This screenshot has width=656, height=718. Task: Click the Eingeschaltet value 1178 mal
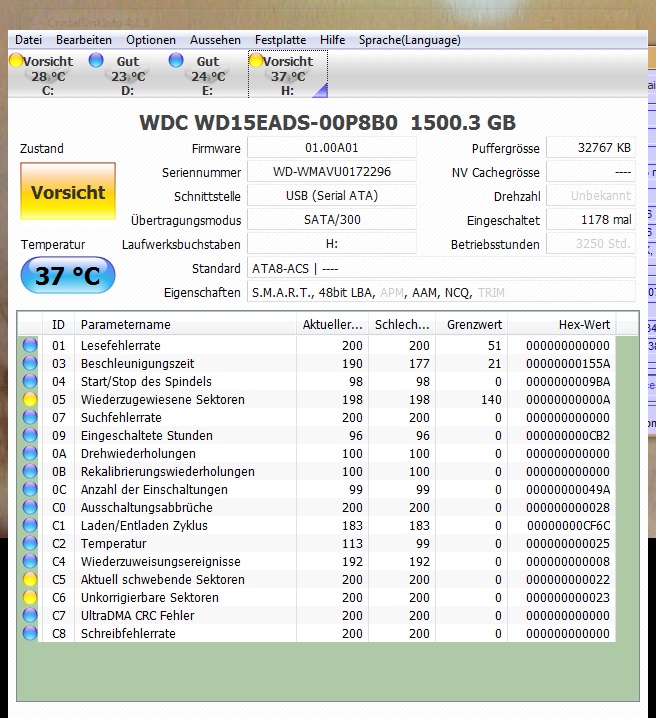click(591, 220)
